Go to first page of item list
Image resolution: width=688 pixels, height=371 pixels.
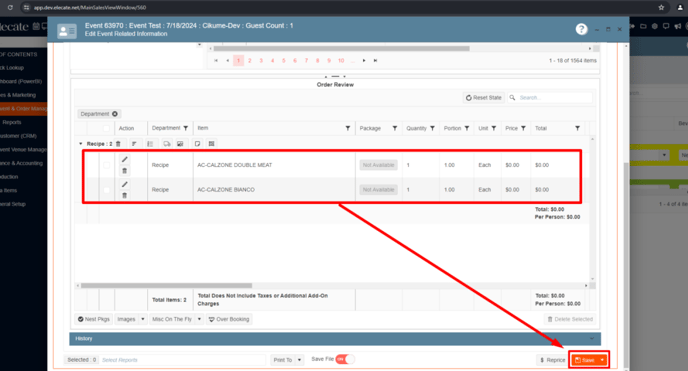coord(216,61)
